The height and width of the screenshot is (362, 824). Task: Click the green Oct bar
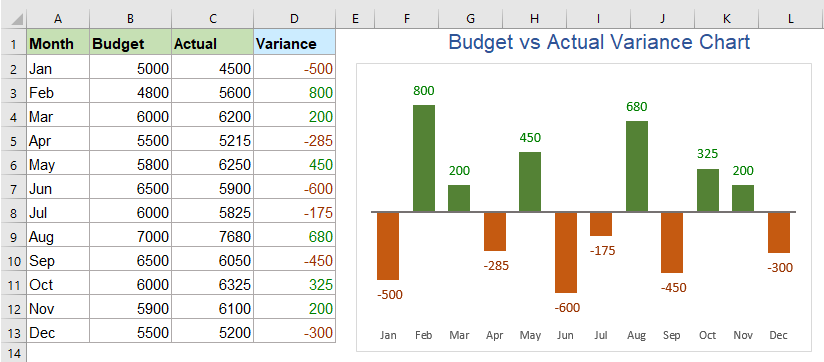tap(708, 190)
